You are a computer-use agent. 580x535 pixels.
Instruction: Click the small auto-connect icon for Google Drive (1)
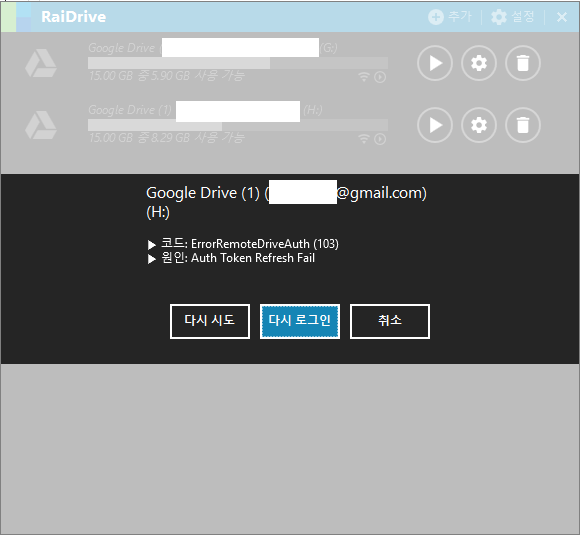(x=380, y=139)
